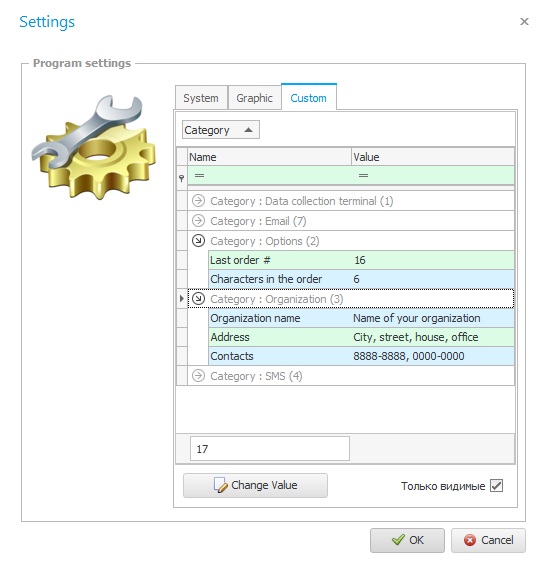
Task: Close the Settings dialog
Action: point(524,22)
